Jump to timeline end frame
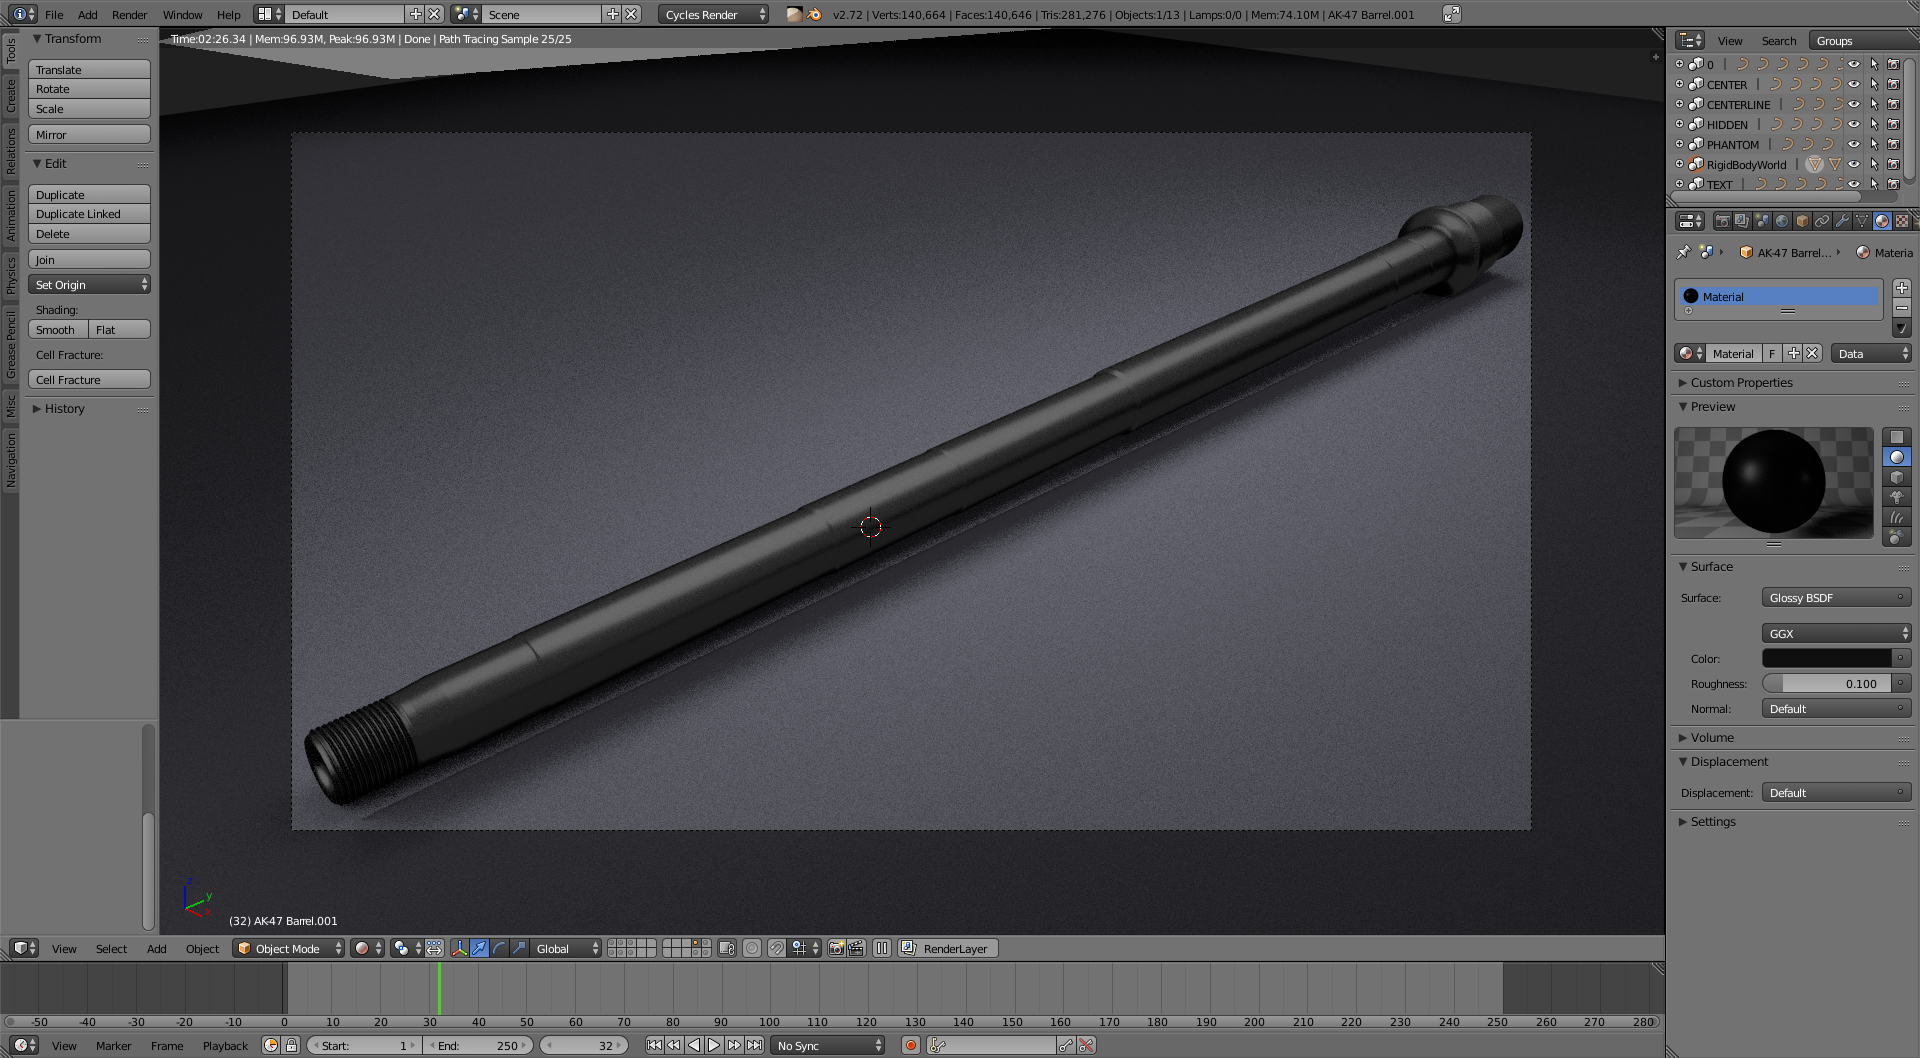 754,1045
